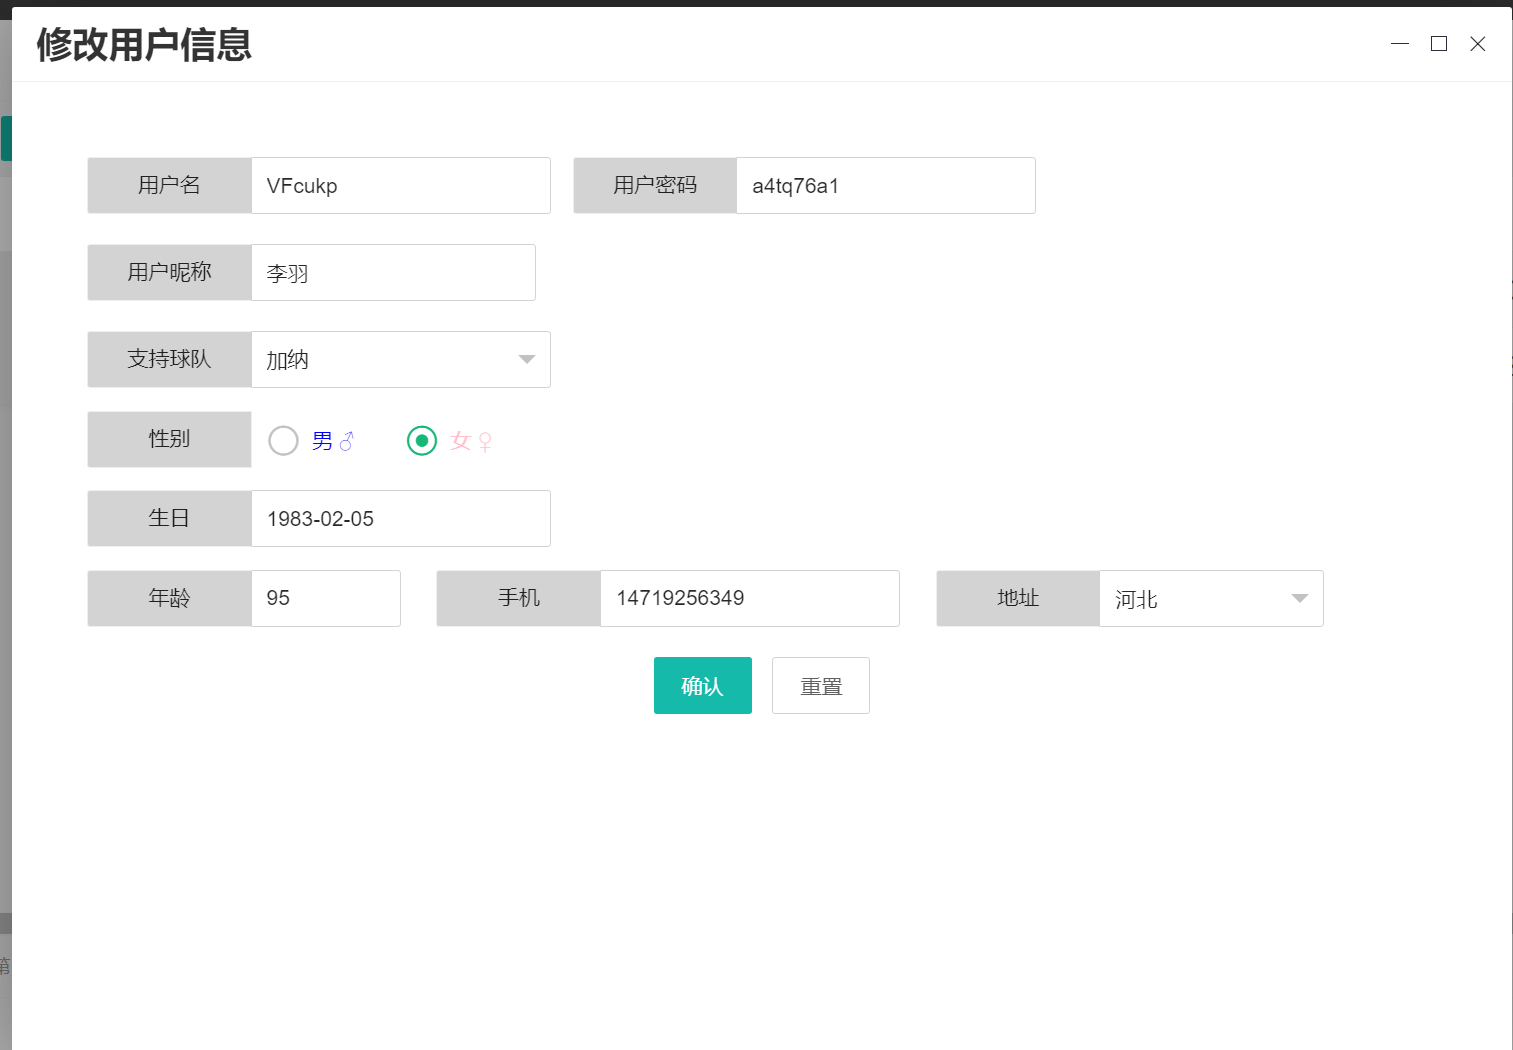Open the 生日 date field 1983-02-05
Screen dimensions: 1513x1050
point(401,519)
